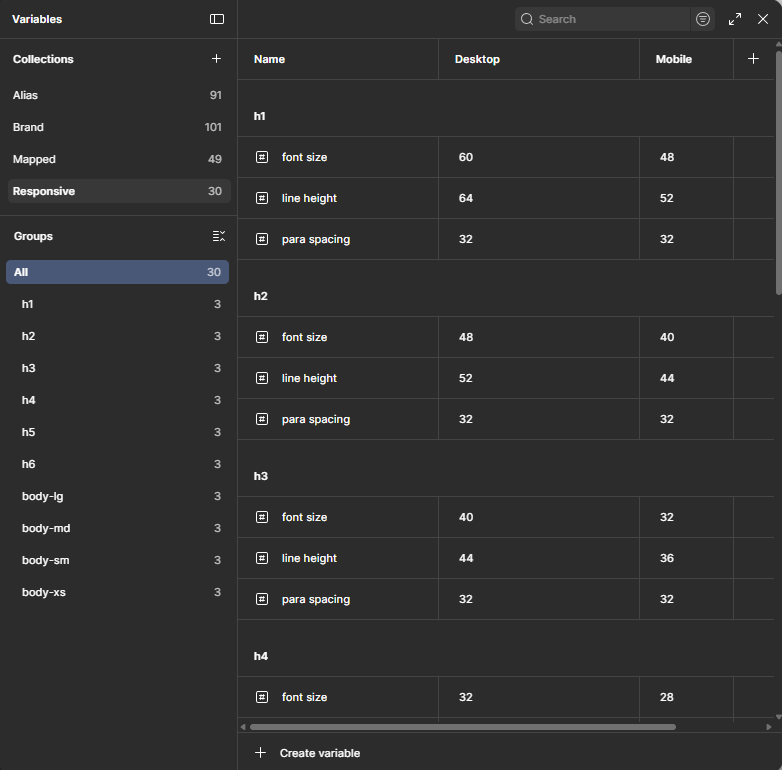Click h3 font size Desktop value 40

(539, 517)
